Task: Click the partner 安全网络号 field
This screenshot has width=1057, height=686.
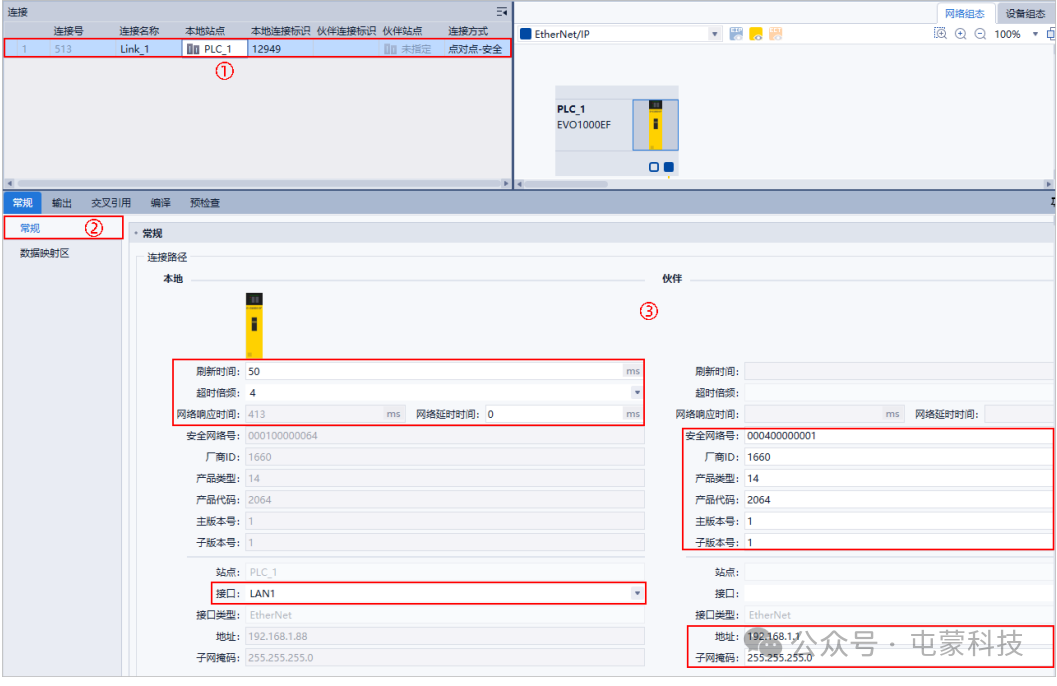Action: point(899,435)
